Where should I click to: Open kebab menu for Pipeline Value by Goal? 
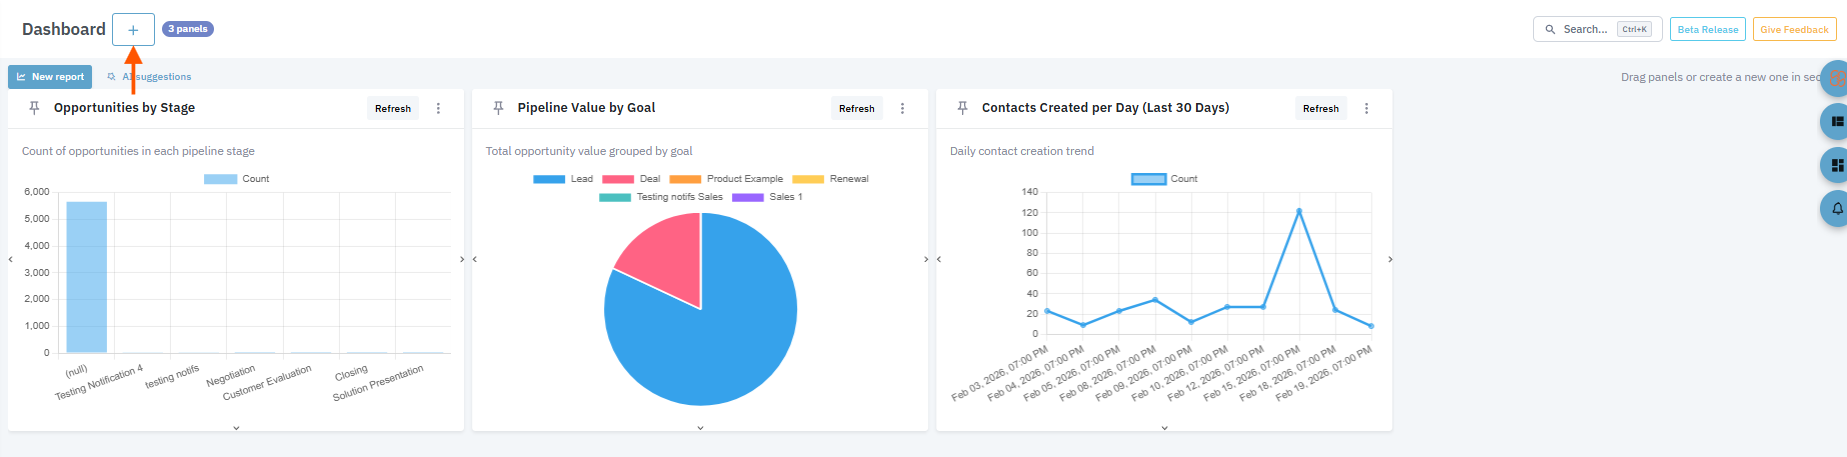point(902,108)
